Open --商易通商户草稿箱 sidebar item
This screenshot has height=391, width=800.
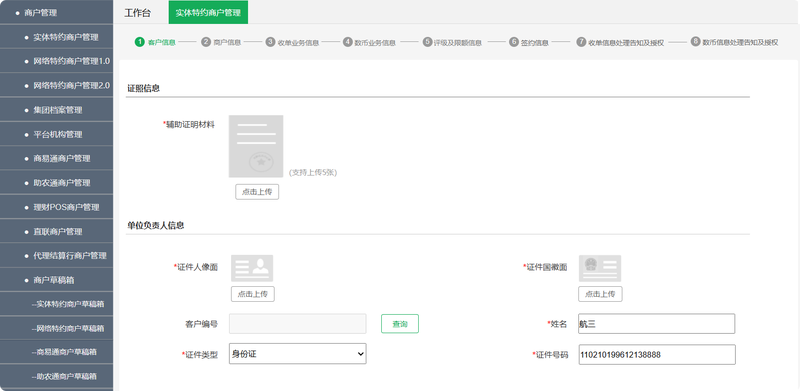[x=57, y=352]
